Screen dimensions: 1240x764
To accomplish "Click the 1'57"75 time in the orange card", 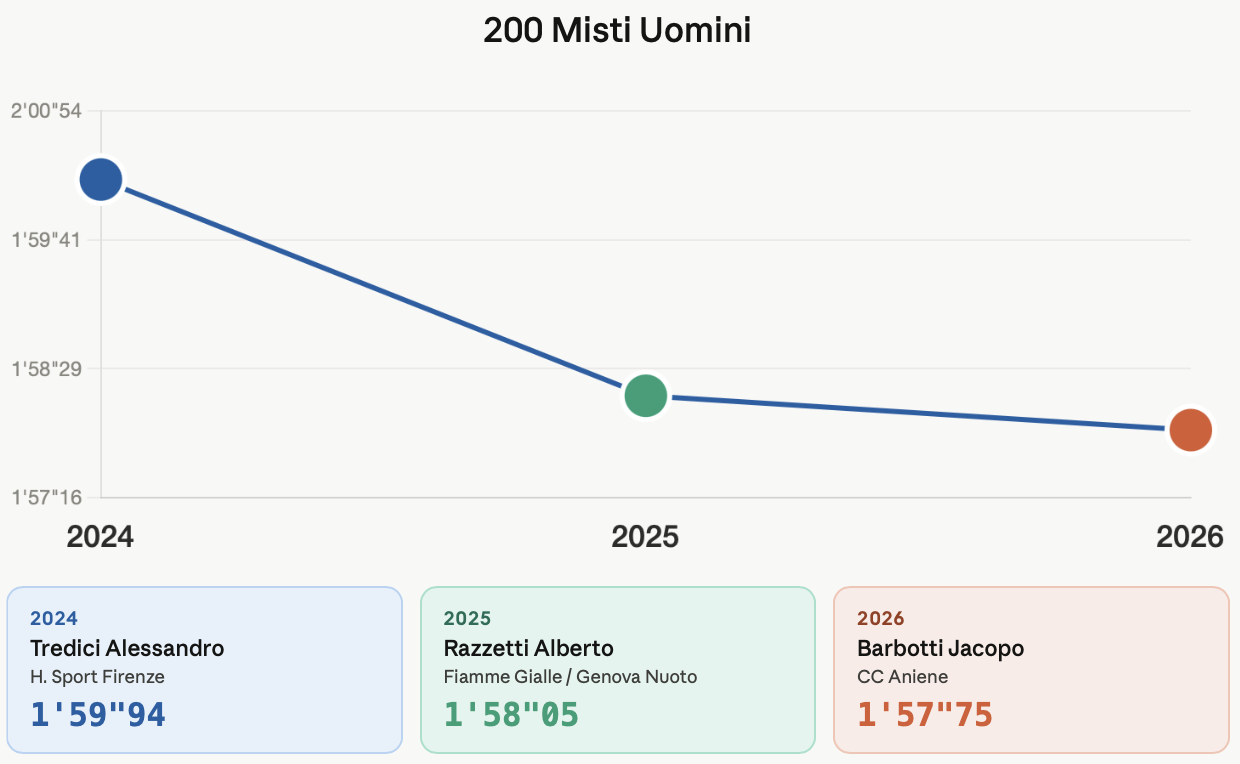I will pos(924,714).
